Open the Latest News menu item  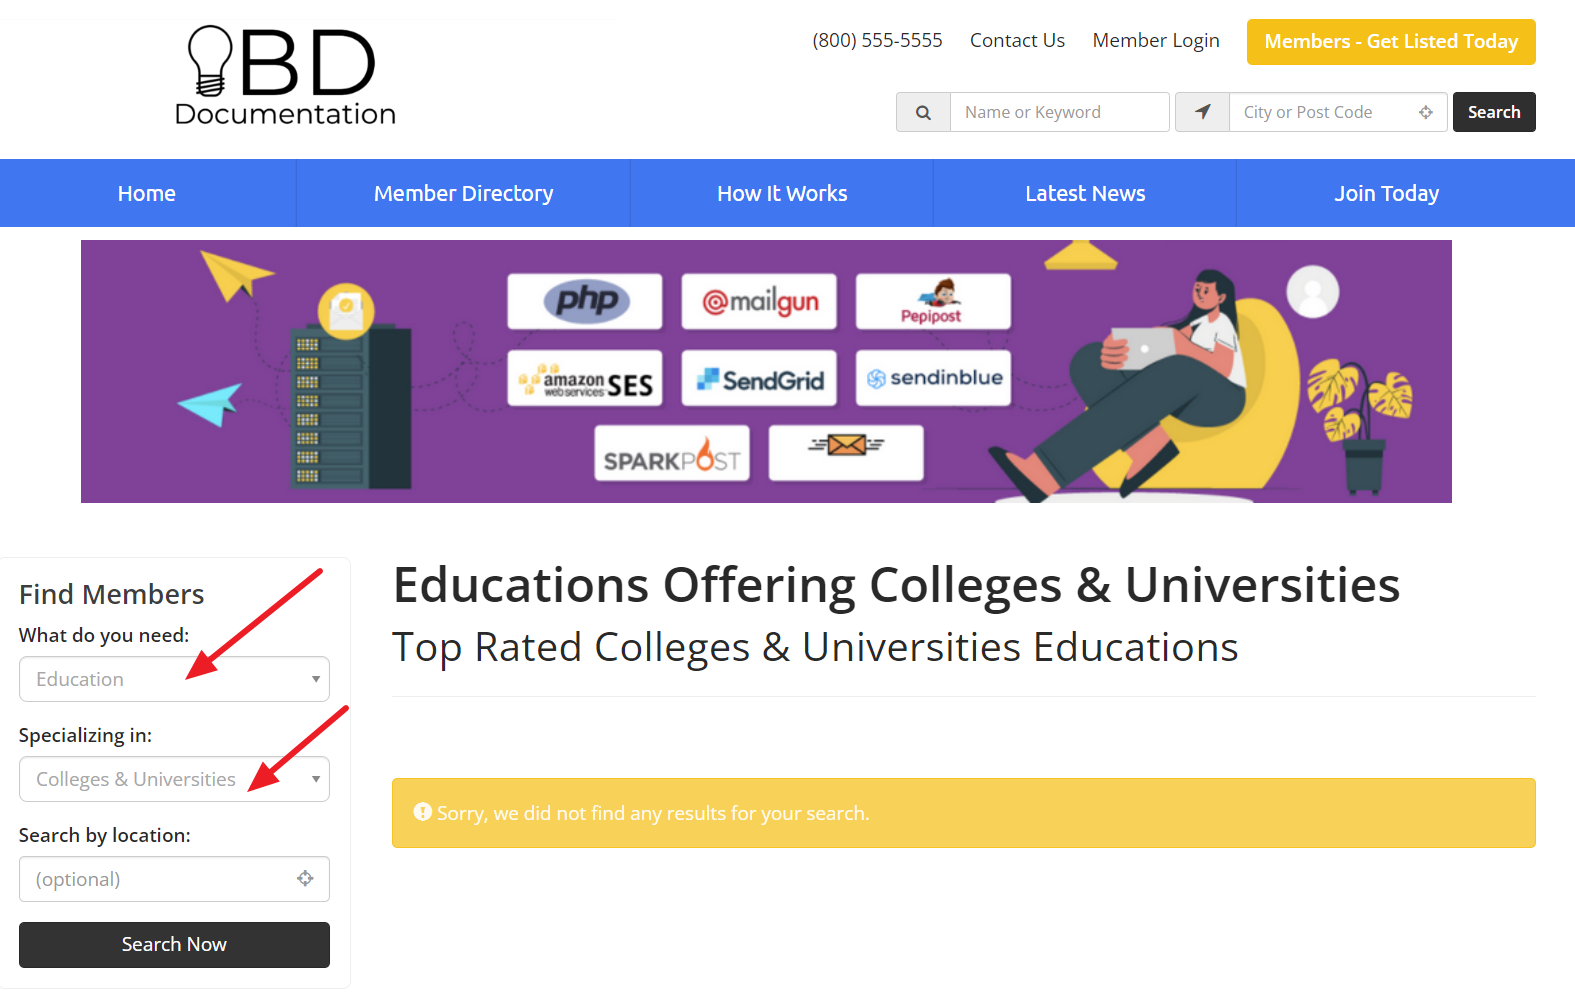point(1085,193)
